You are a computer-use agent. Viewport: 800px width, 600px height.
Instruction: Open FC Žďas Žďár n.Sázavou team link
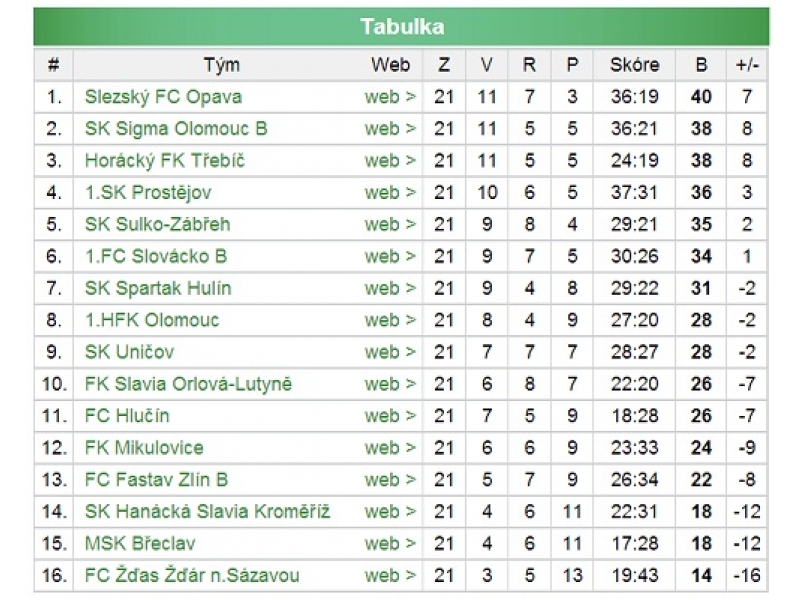coord(192,577)
